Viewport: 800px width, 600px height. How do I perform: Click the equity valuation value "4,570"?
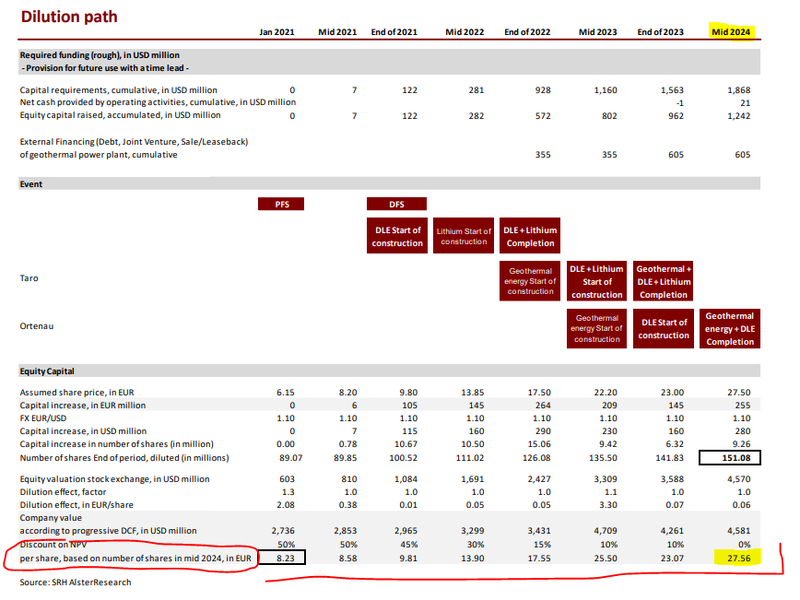coord(738,479)
